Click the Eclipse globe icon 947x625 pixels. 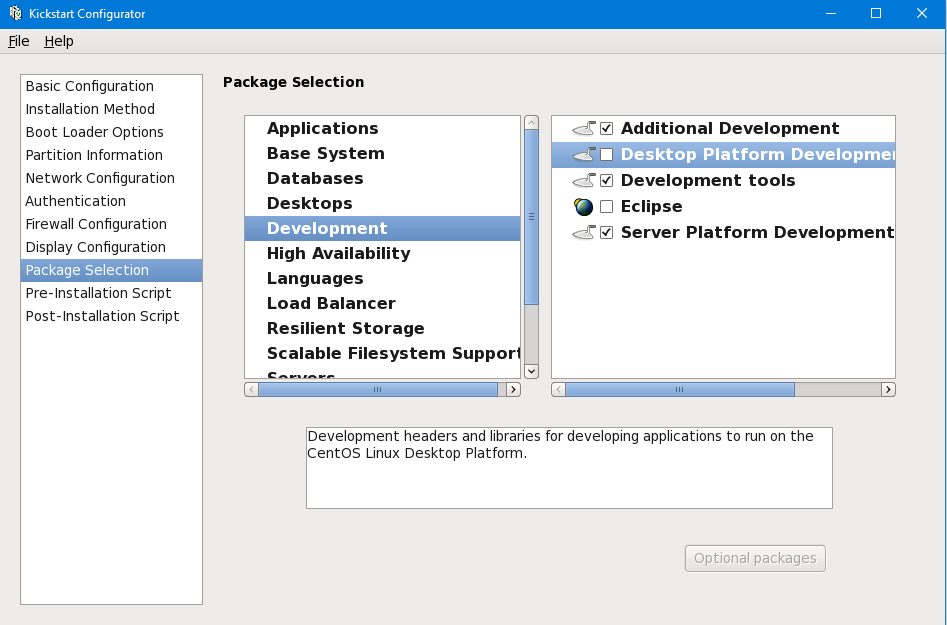(584, 206)
